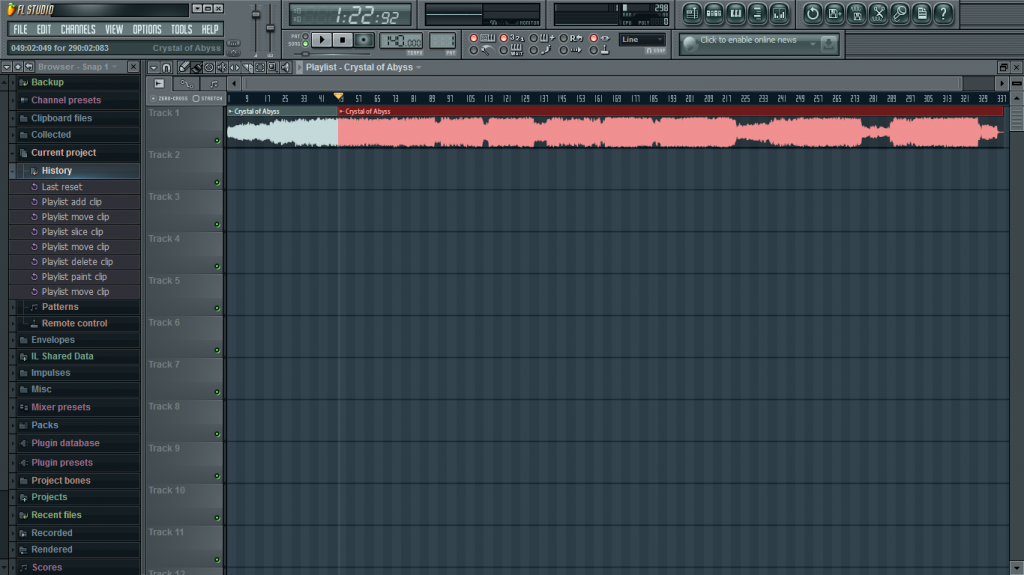Select the Paint brush tool in Playlist

tap(197, 67)
